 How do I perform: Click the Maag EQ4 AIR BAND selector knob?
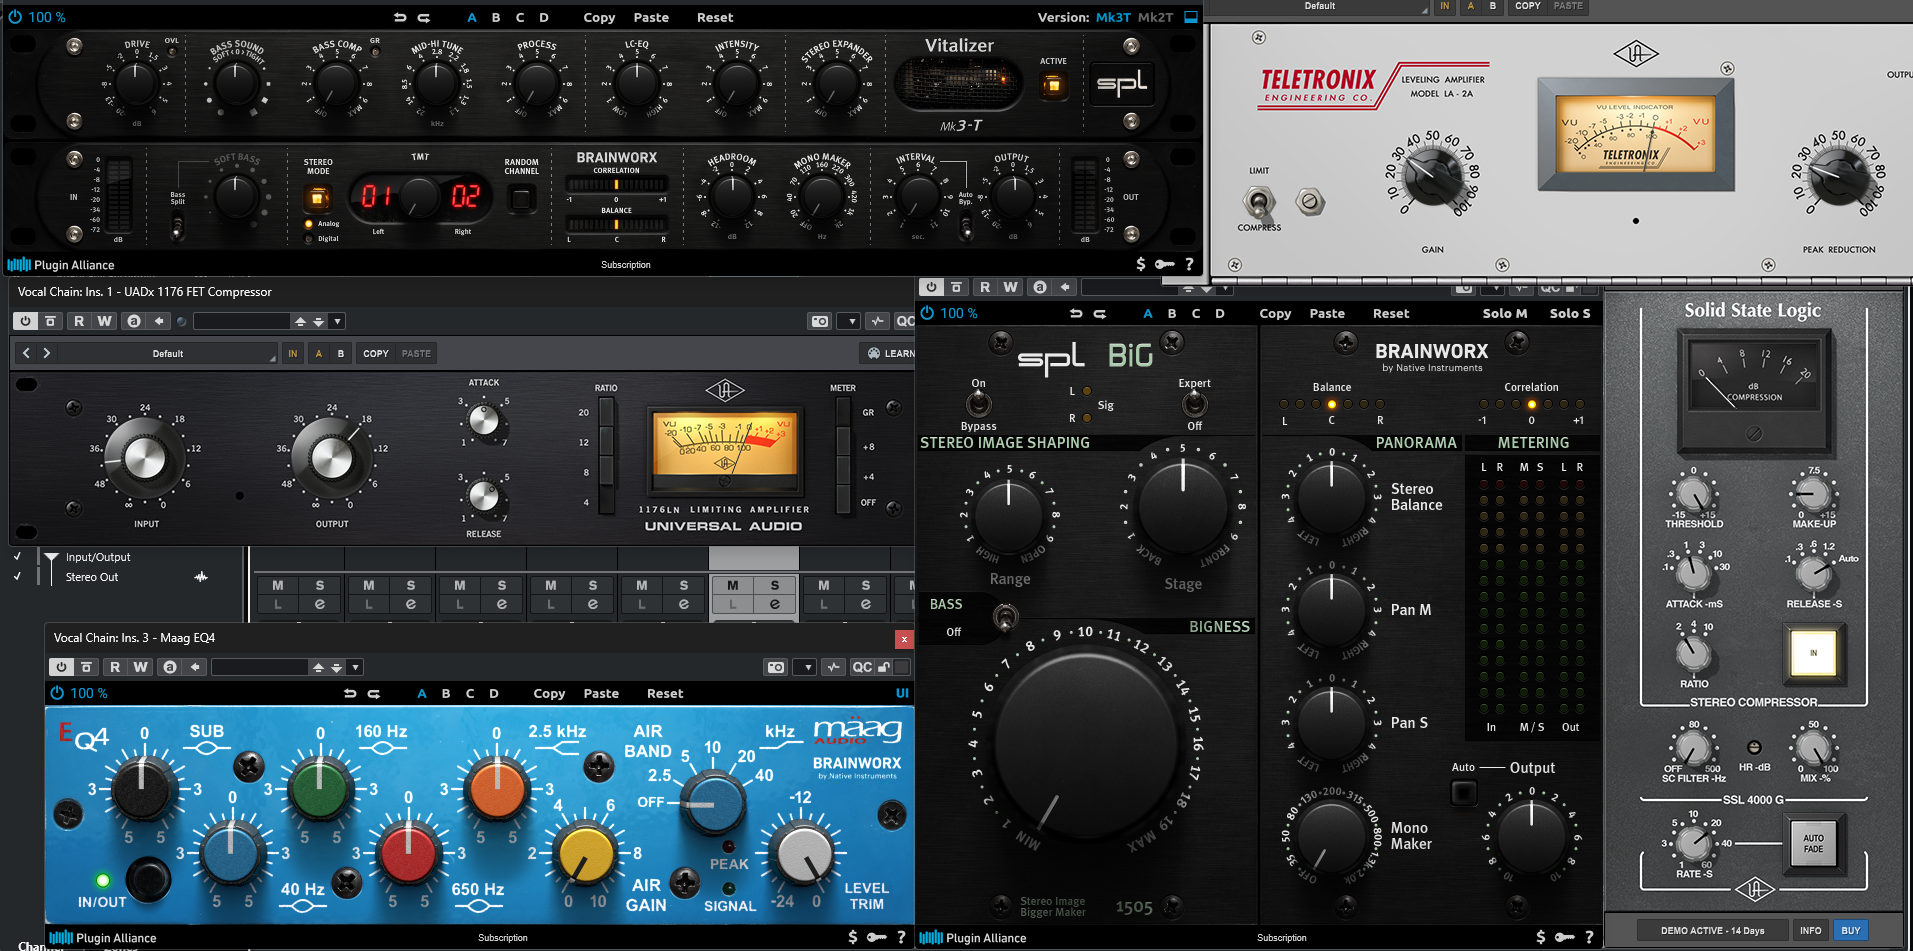(714, 803)
